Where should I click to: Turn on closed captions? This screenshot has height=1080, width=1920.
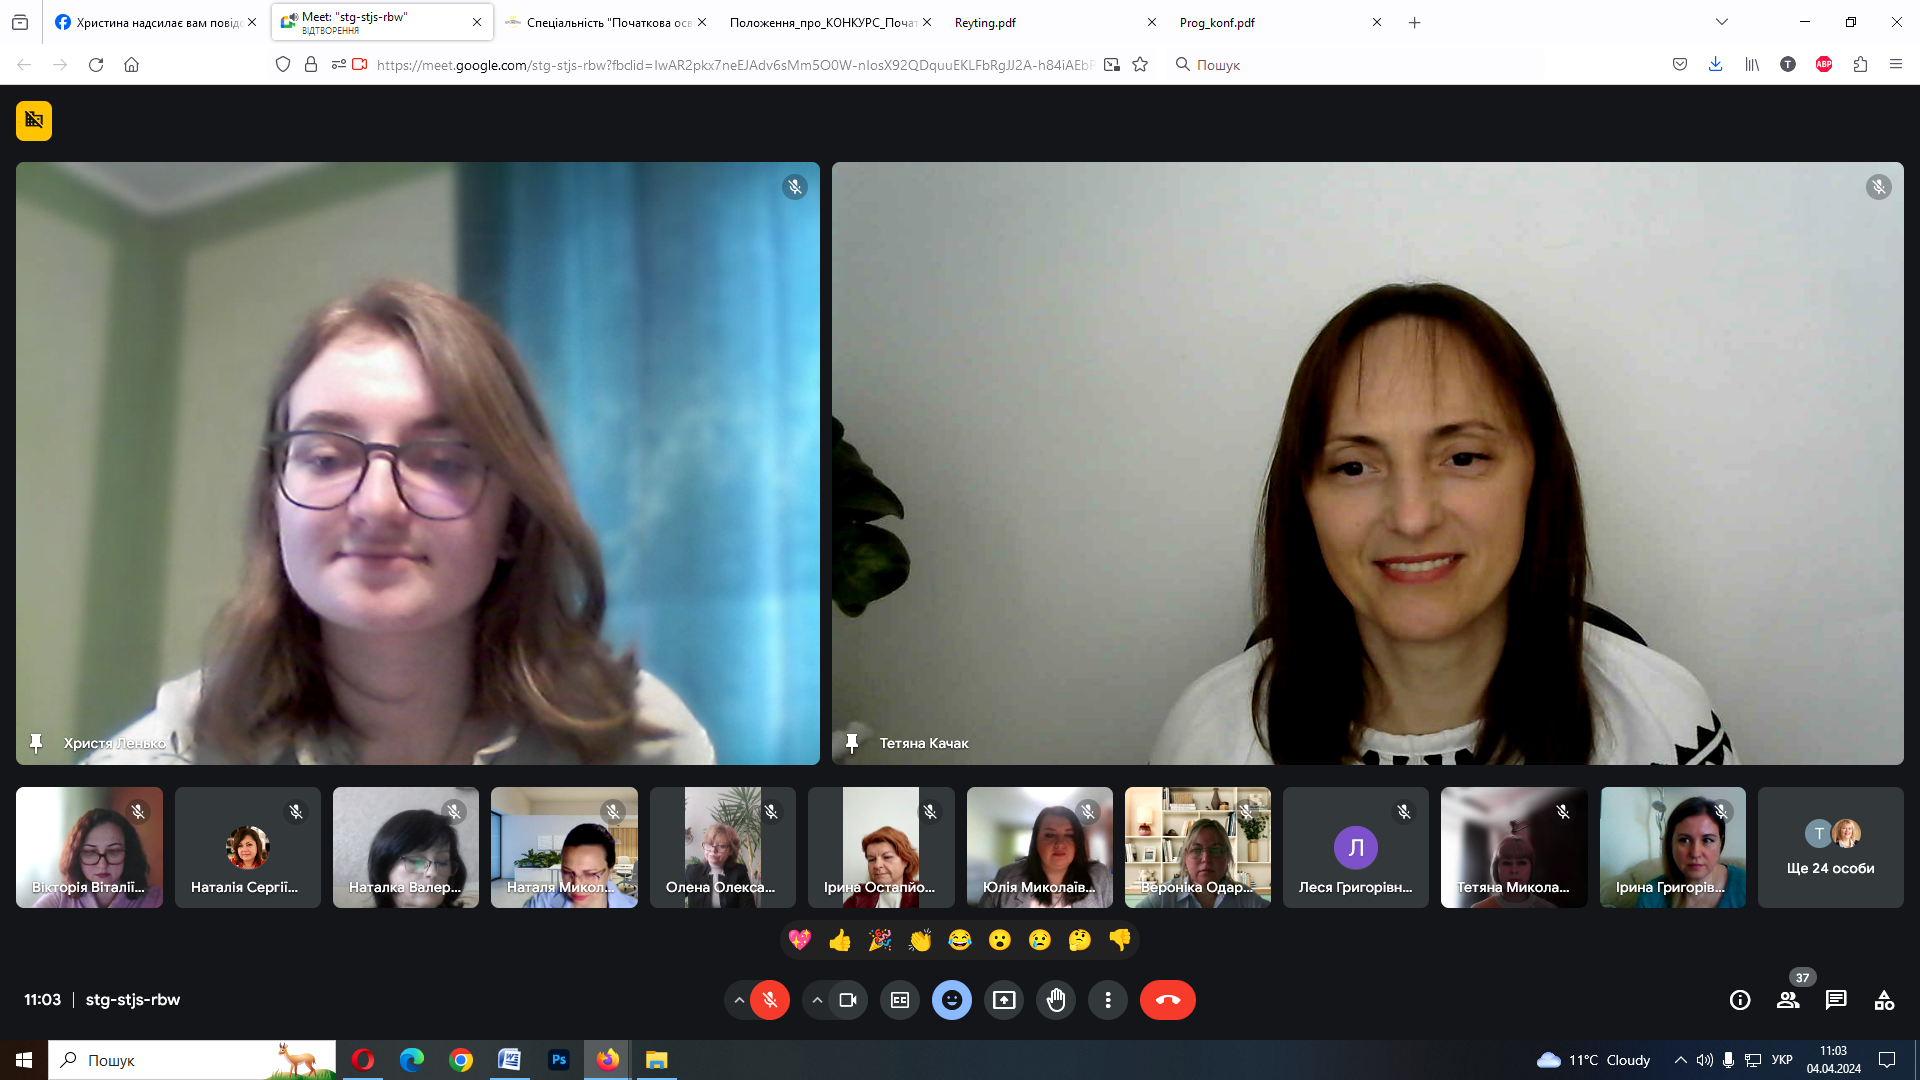[x=899, y=1000]
